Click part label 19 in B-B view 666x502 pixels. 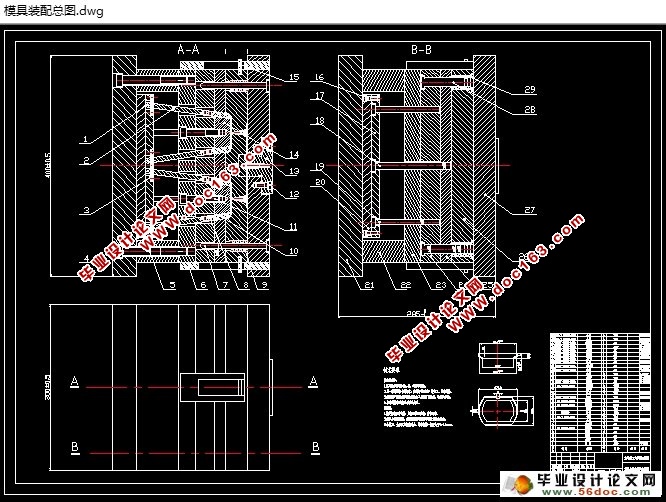(319, 166)
